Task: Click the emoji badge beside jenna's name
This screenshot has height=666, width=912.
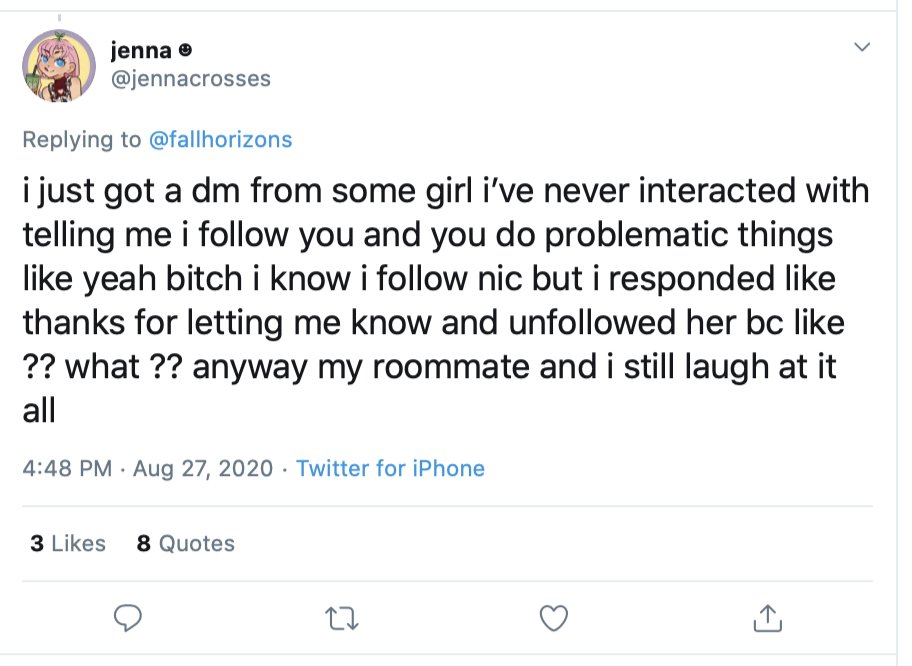Action: (x=186, y=50)
